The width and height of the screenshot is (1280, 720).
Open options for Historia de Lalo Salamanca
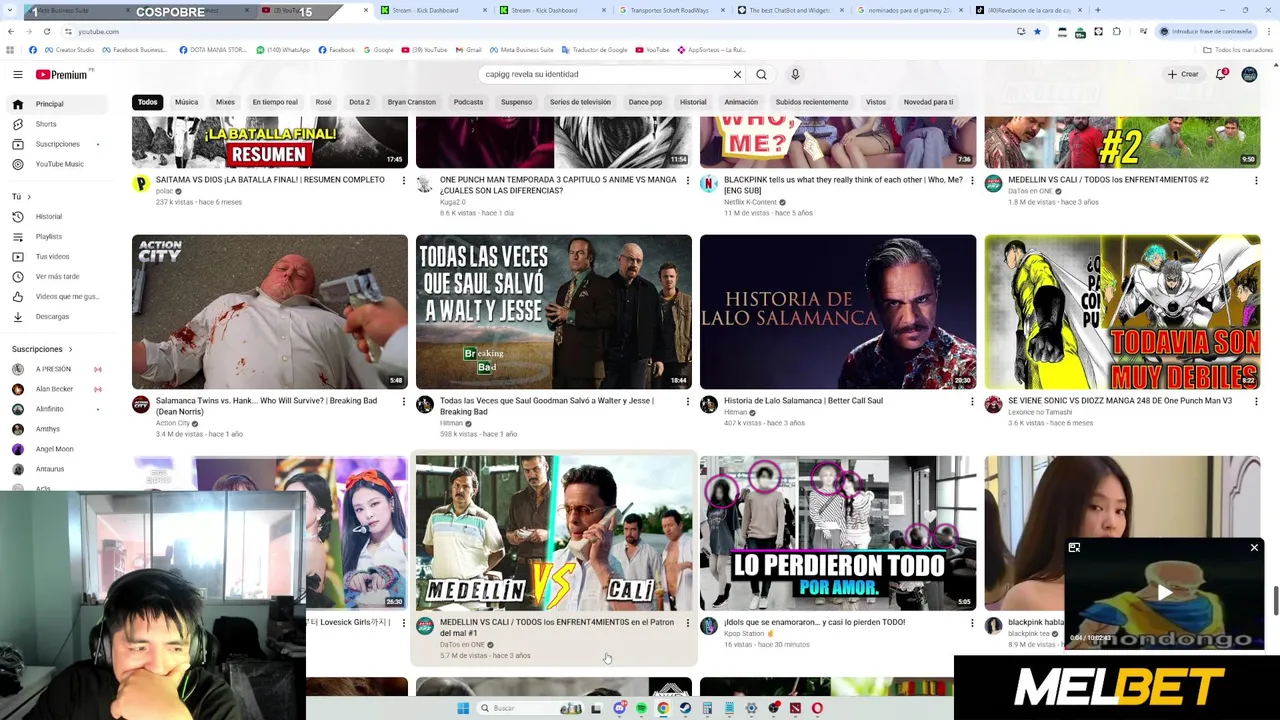(972, 402)
